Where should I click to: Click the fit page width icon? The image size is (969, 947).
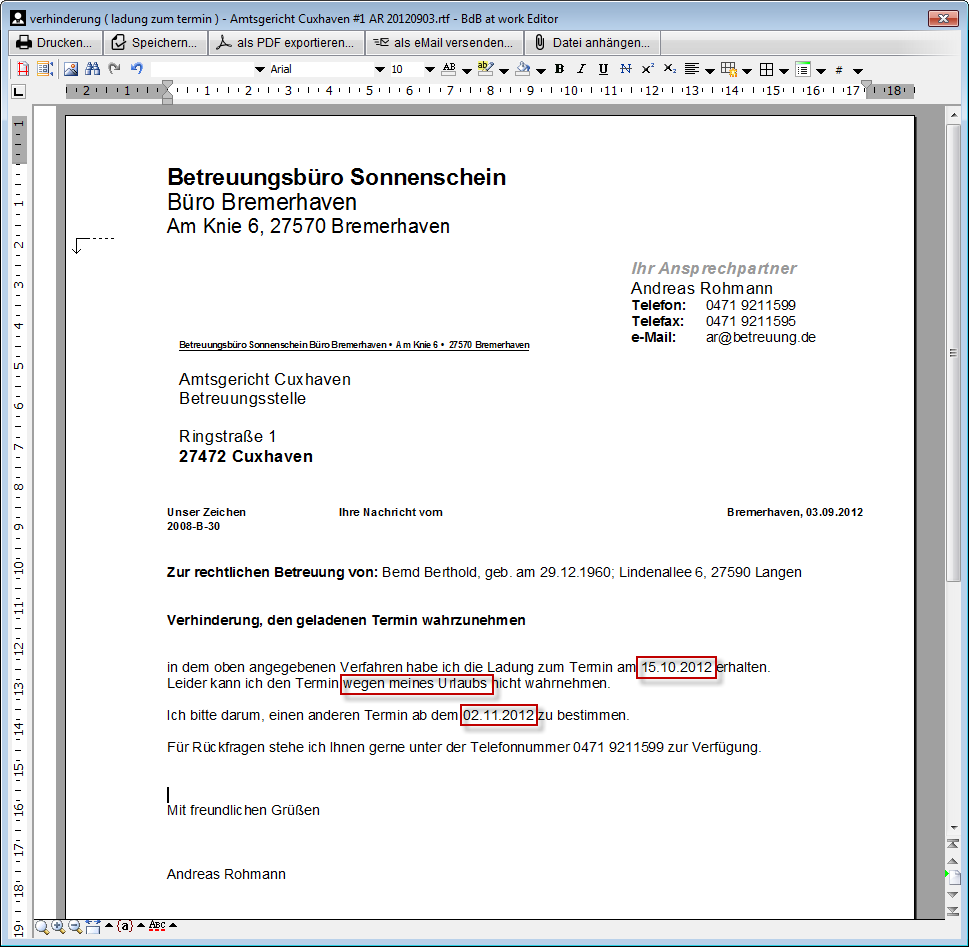click(93, 926)
